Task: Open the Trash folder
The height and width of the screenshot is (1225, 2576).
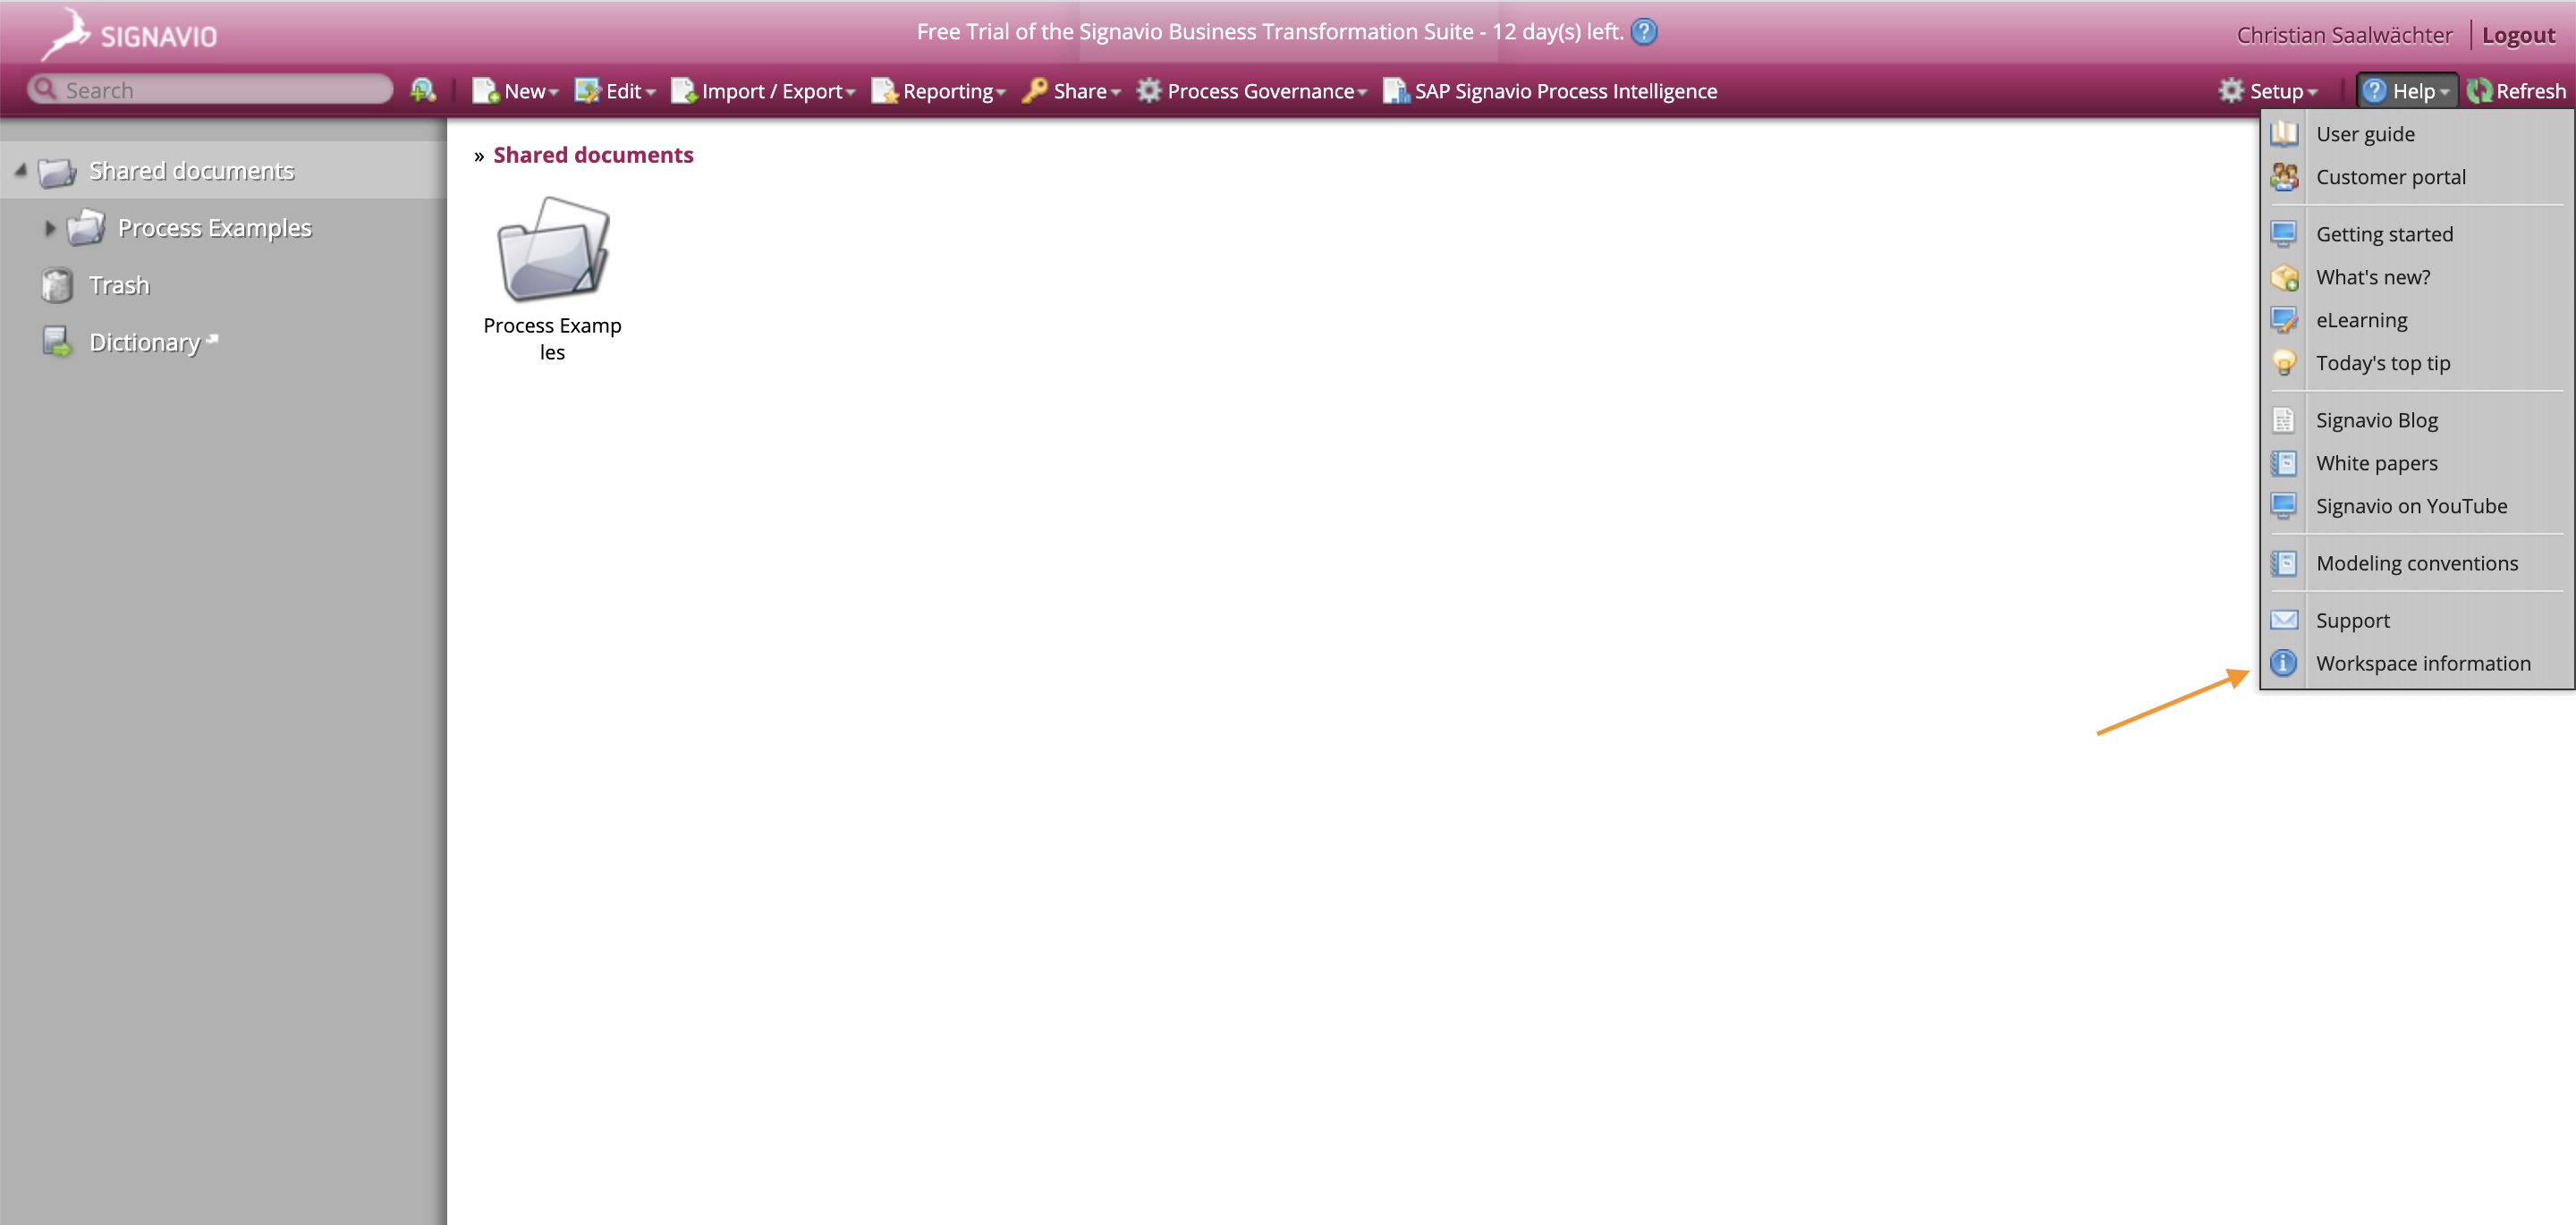Action: click(118, 286)
